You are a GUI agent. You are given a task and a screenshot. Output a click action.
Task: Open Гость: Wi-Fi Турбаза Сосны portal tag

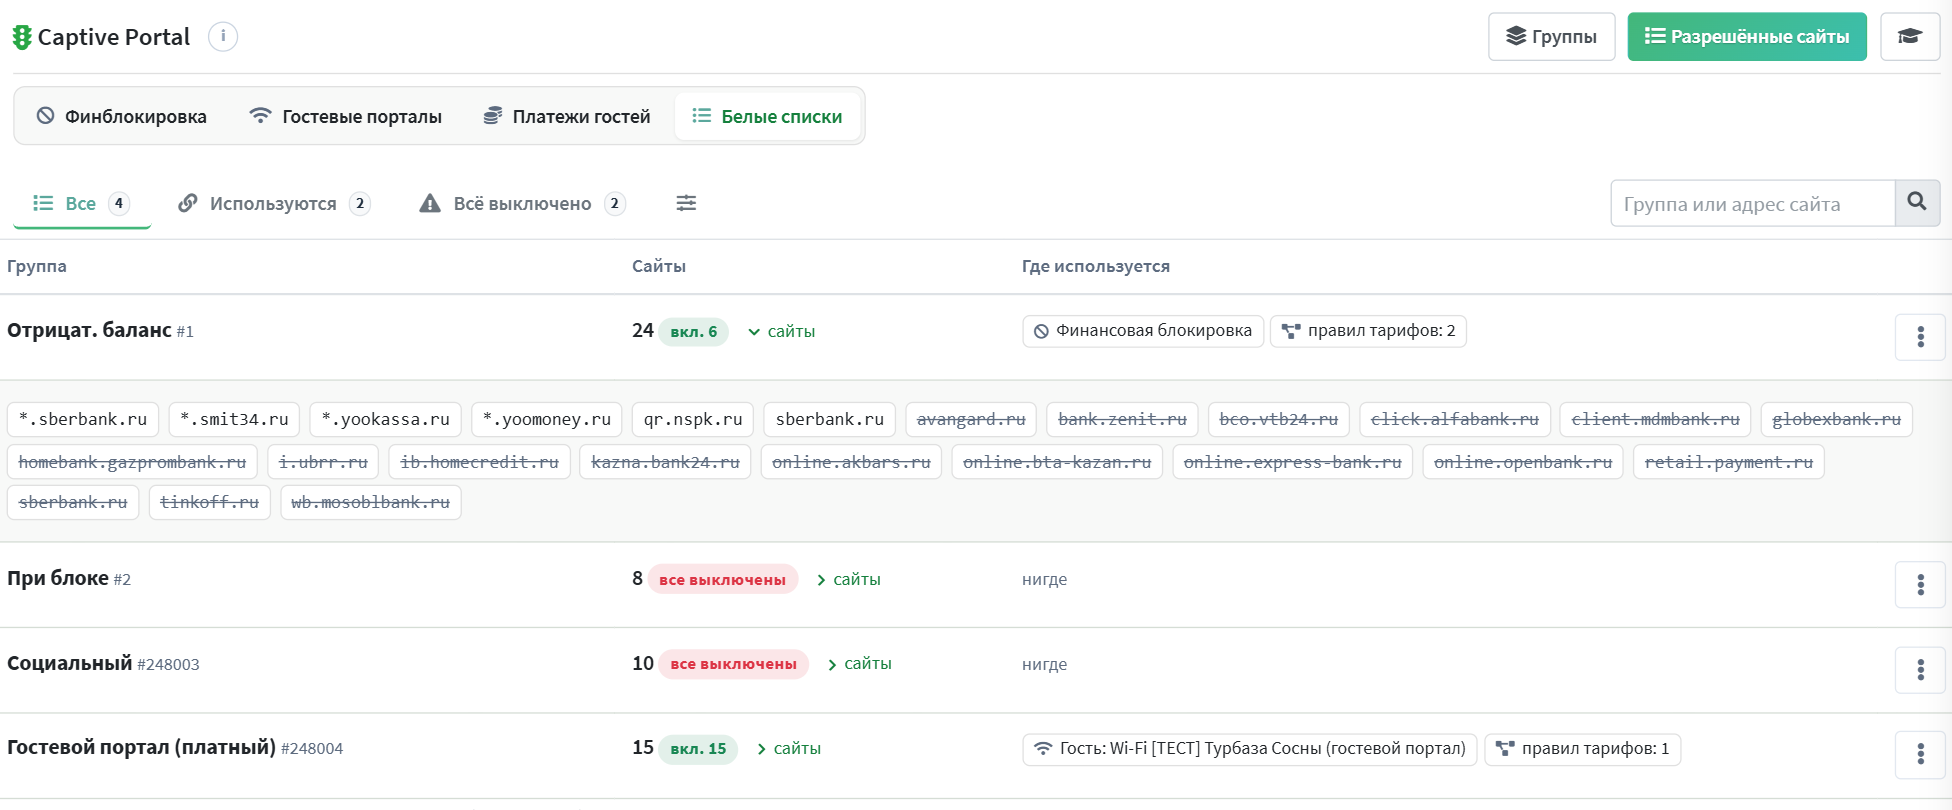(x=1249, y=749)
